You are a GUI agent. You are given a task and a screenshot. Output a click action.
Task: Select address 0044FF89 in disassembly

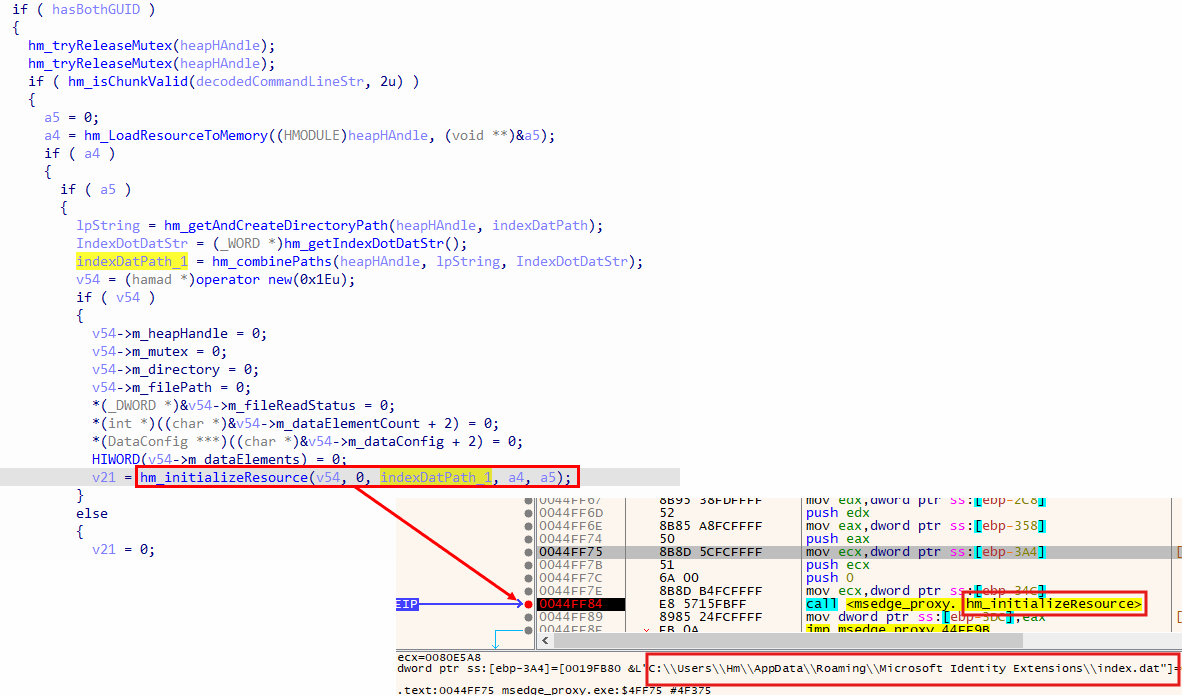coord(571,617)
